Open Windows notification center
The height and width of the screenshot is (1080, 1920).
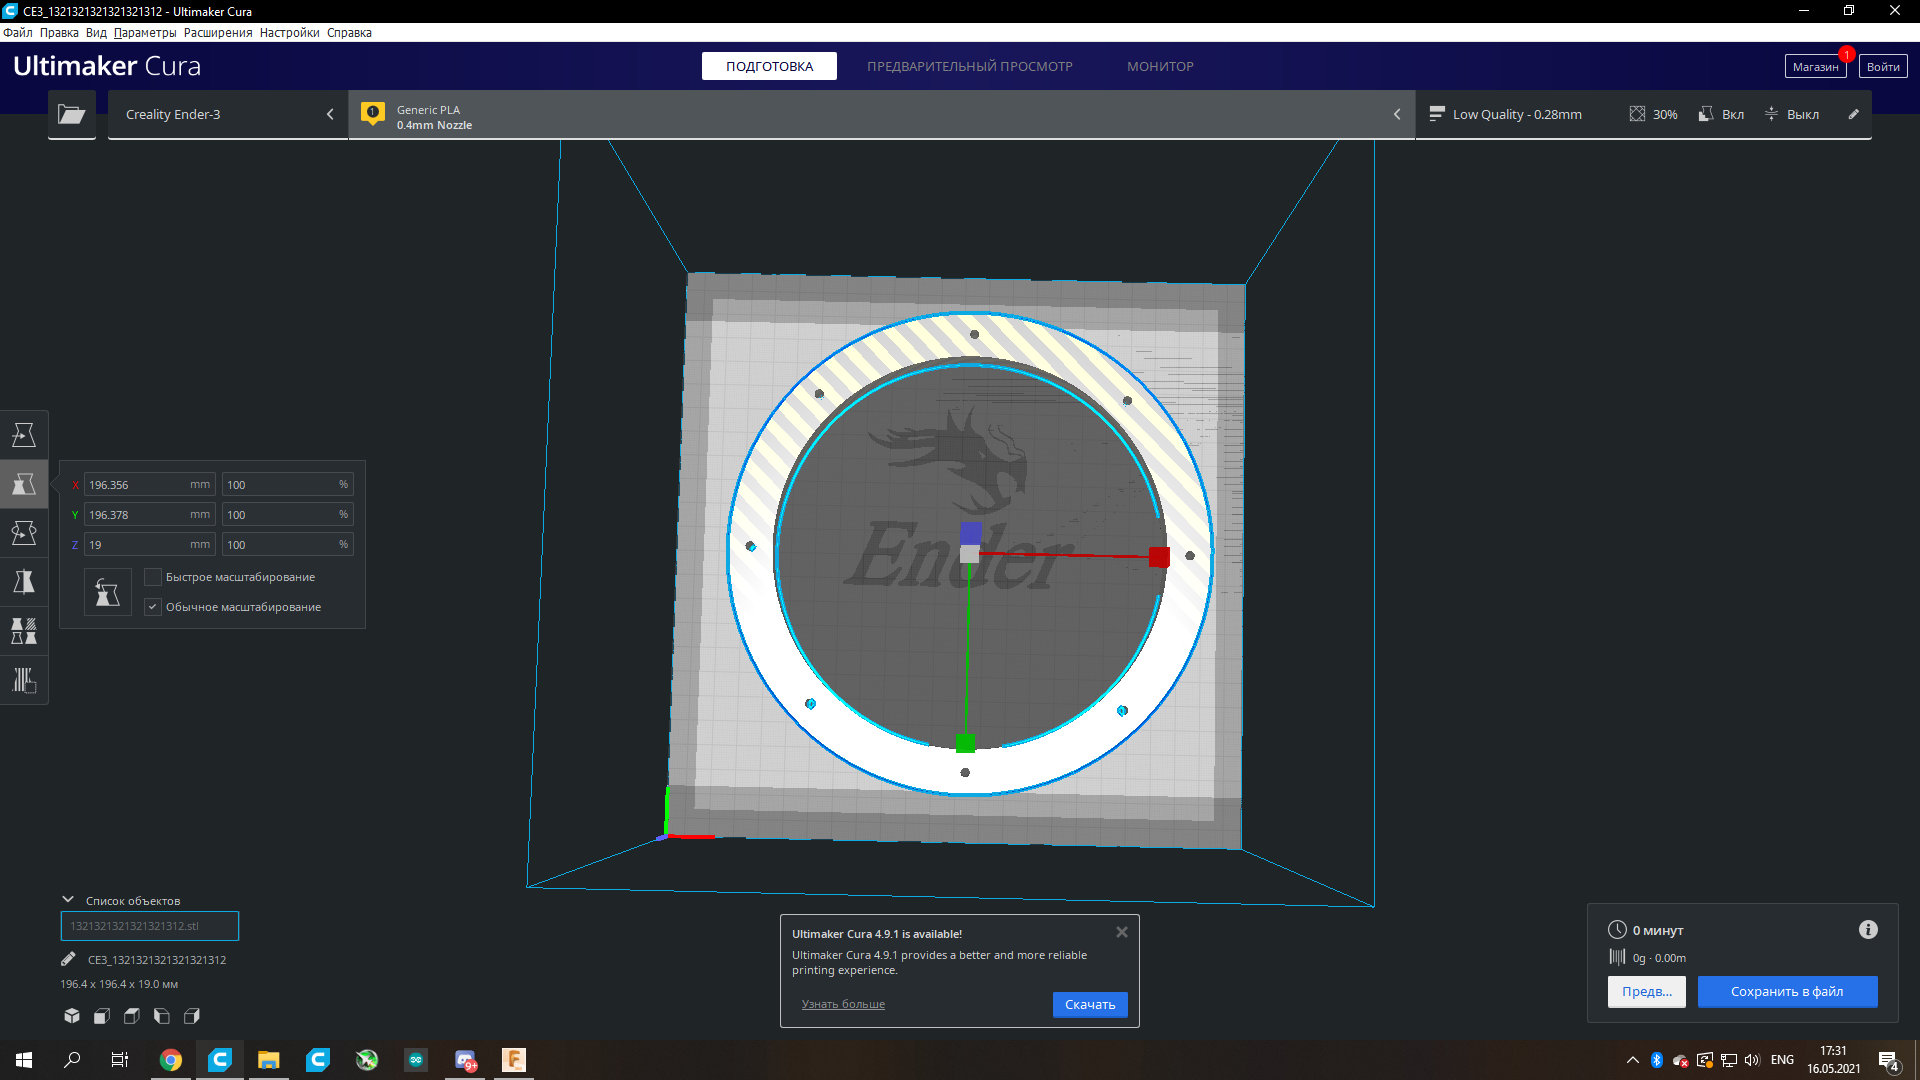pos(1888,1060)
